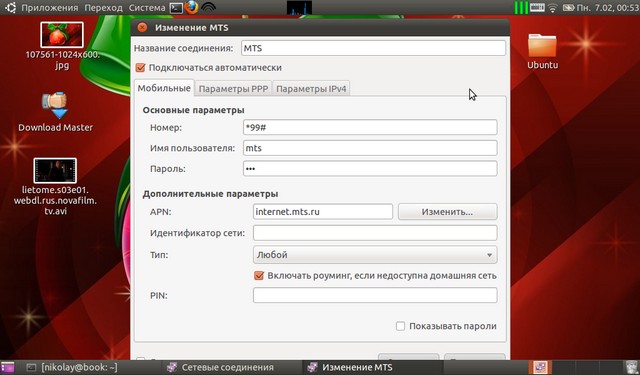Switch to the Мобильные tab
The height and width of the screenshot is (375, 640).
[164, 88]
